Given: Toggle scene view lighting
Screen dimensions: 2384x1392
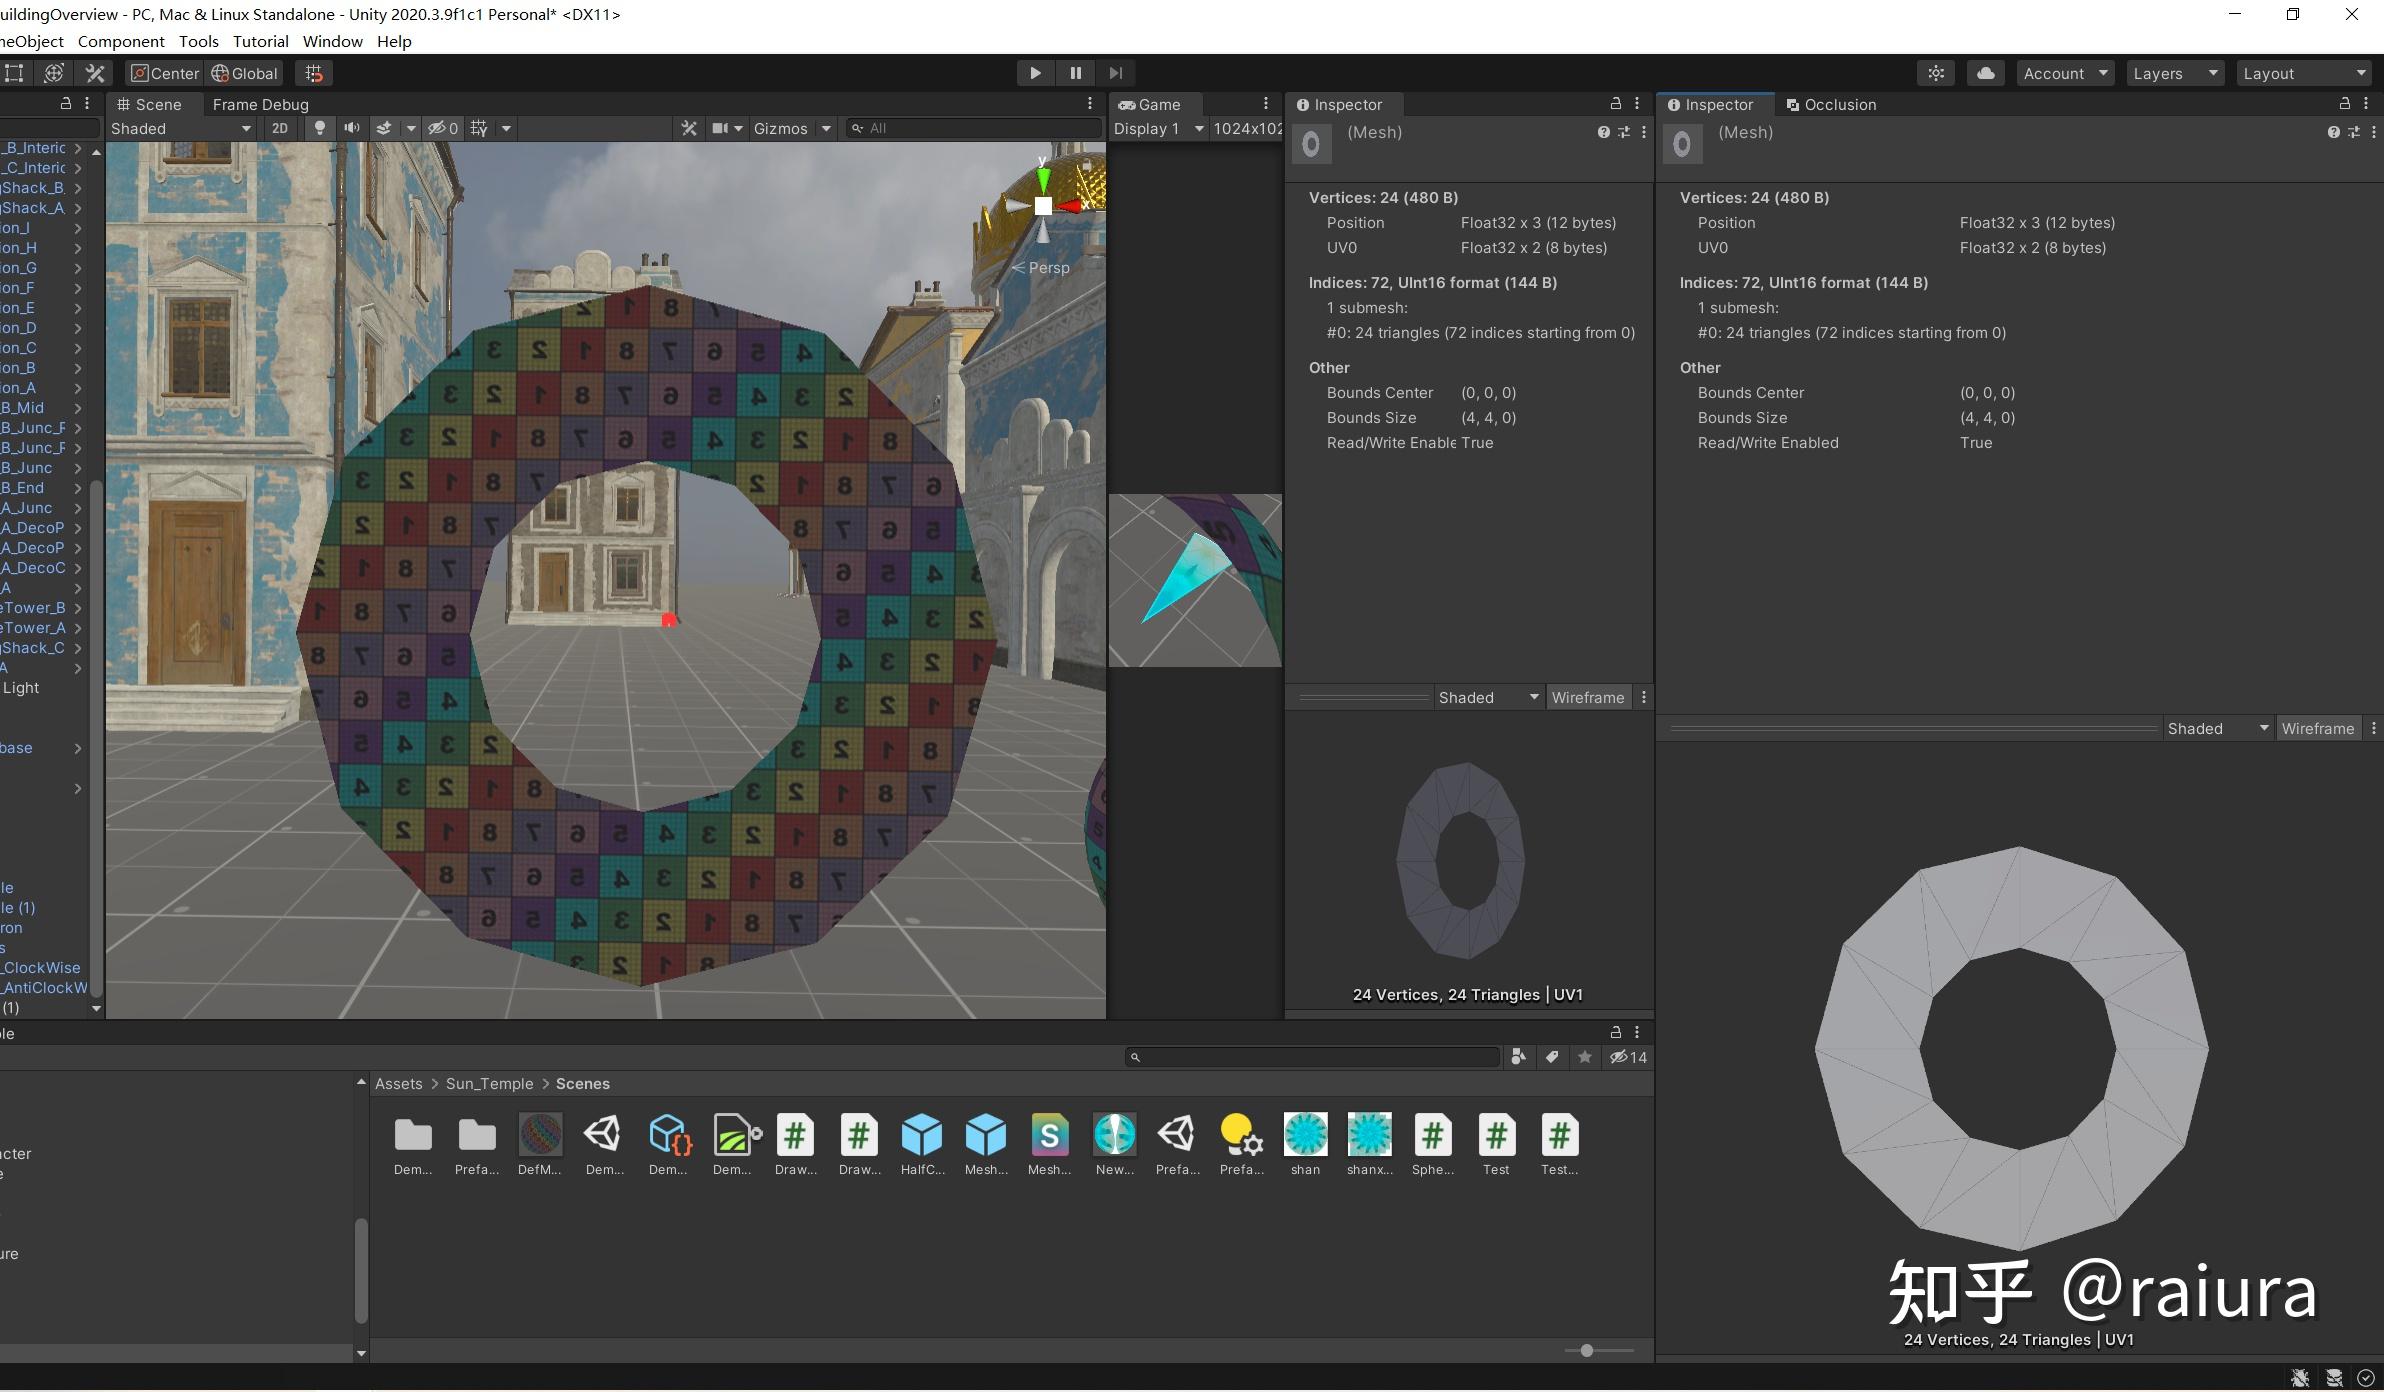Looking at the screenshot, I should click(319, 128).
